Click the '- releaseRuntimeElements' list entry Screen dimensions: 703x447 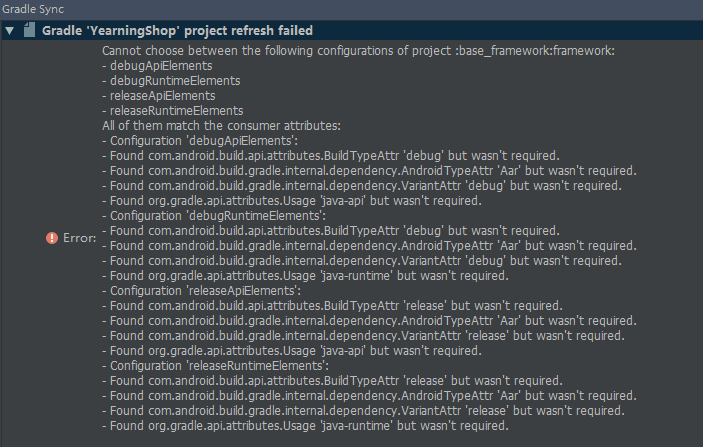tap(173, 110)
